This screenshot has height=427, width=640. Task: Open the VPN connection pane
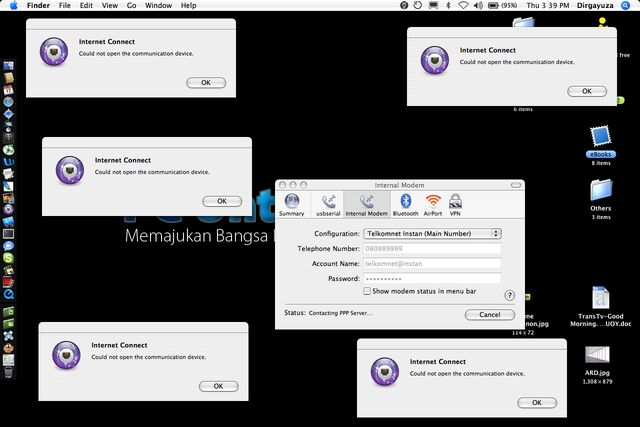tap(455, 205)
